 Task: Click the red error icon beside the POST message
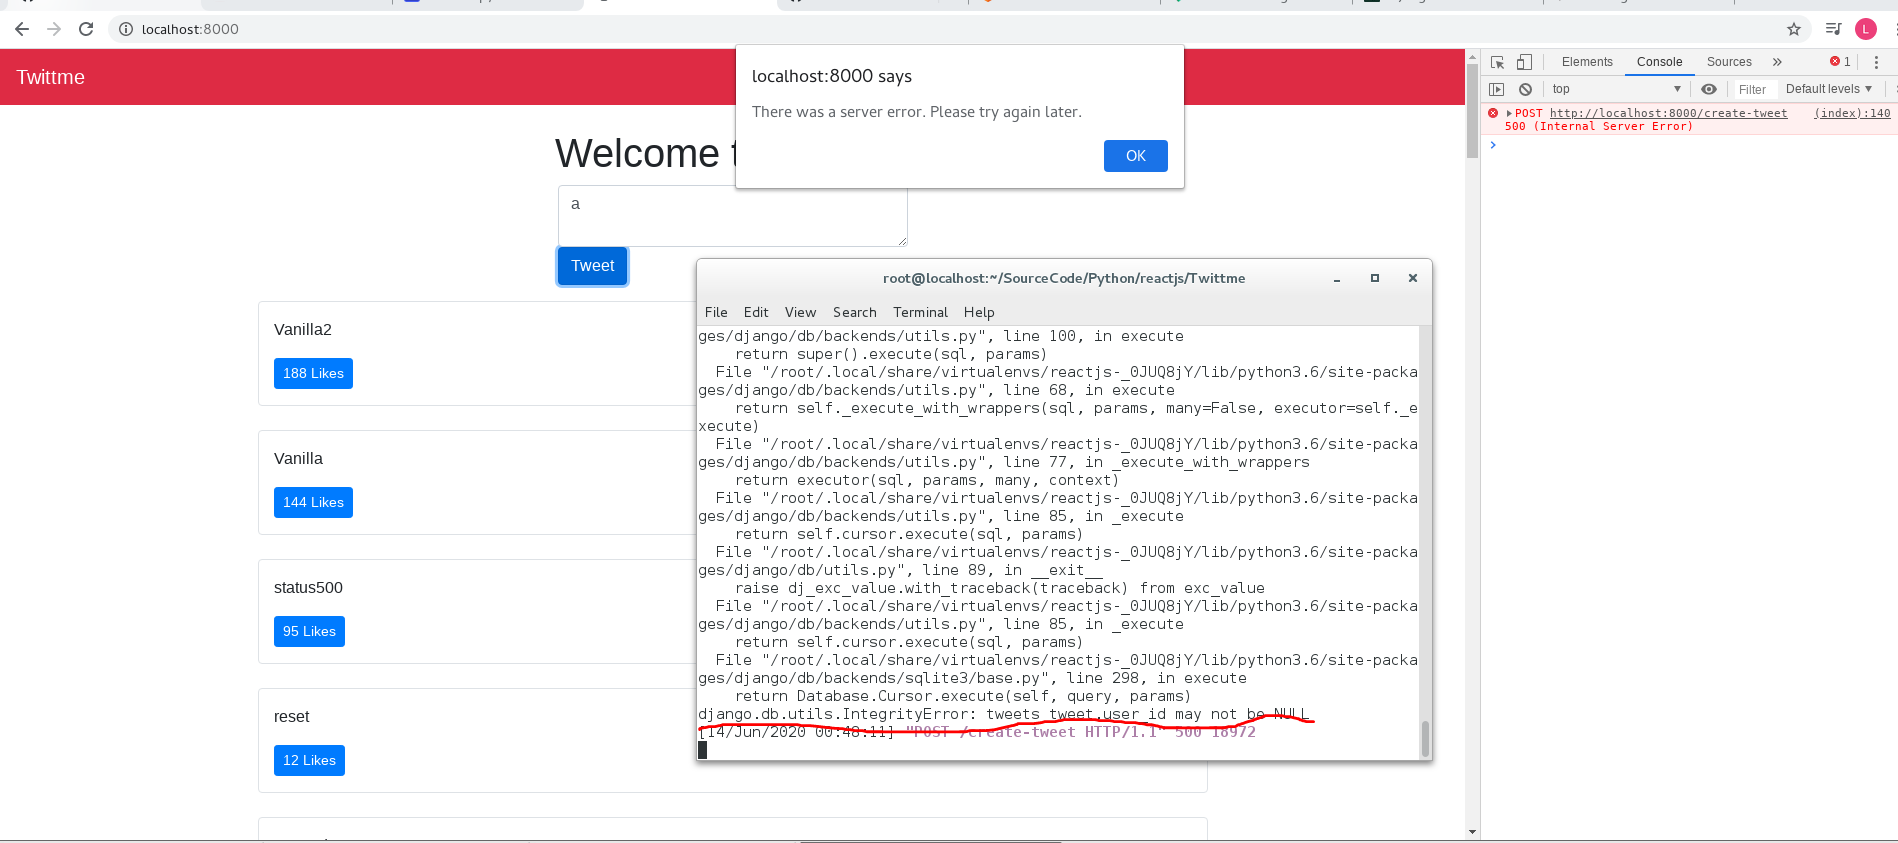point(1493,113)
